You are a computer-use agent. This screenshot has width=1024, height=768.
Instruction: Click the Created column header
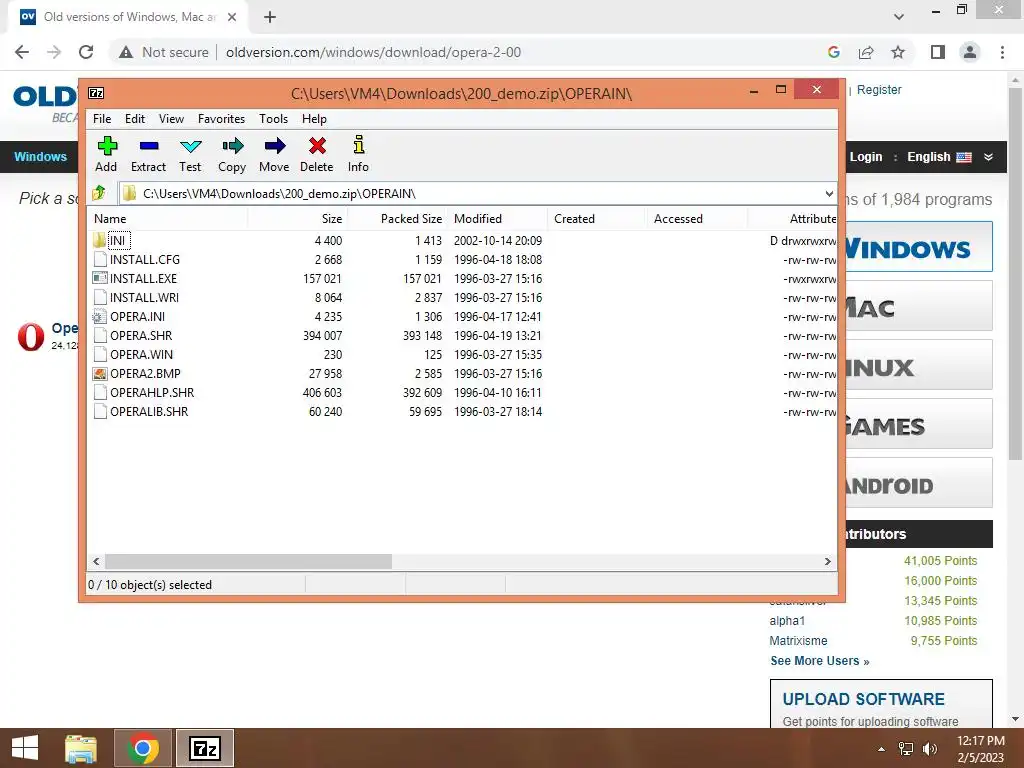coord(596,219)
